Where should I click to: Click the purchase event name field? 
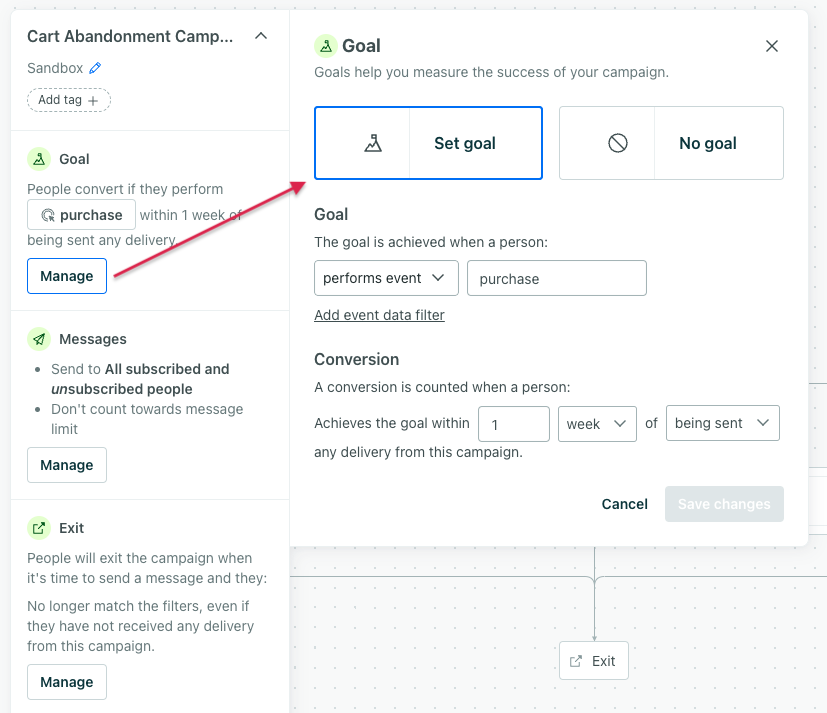point(556,279)
